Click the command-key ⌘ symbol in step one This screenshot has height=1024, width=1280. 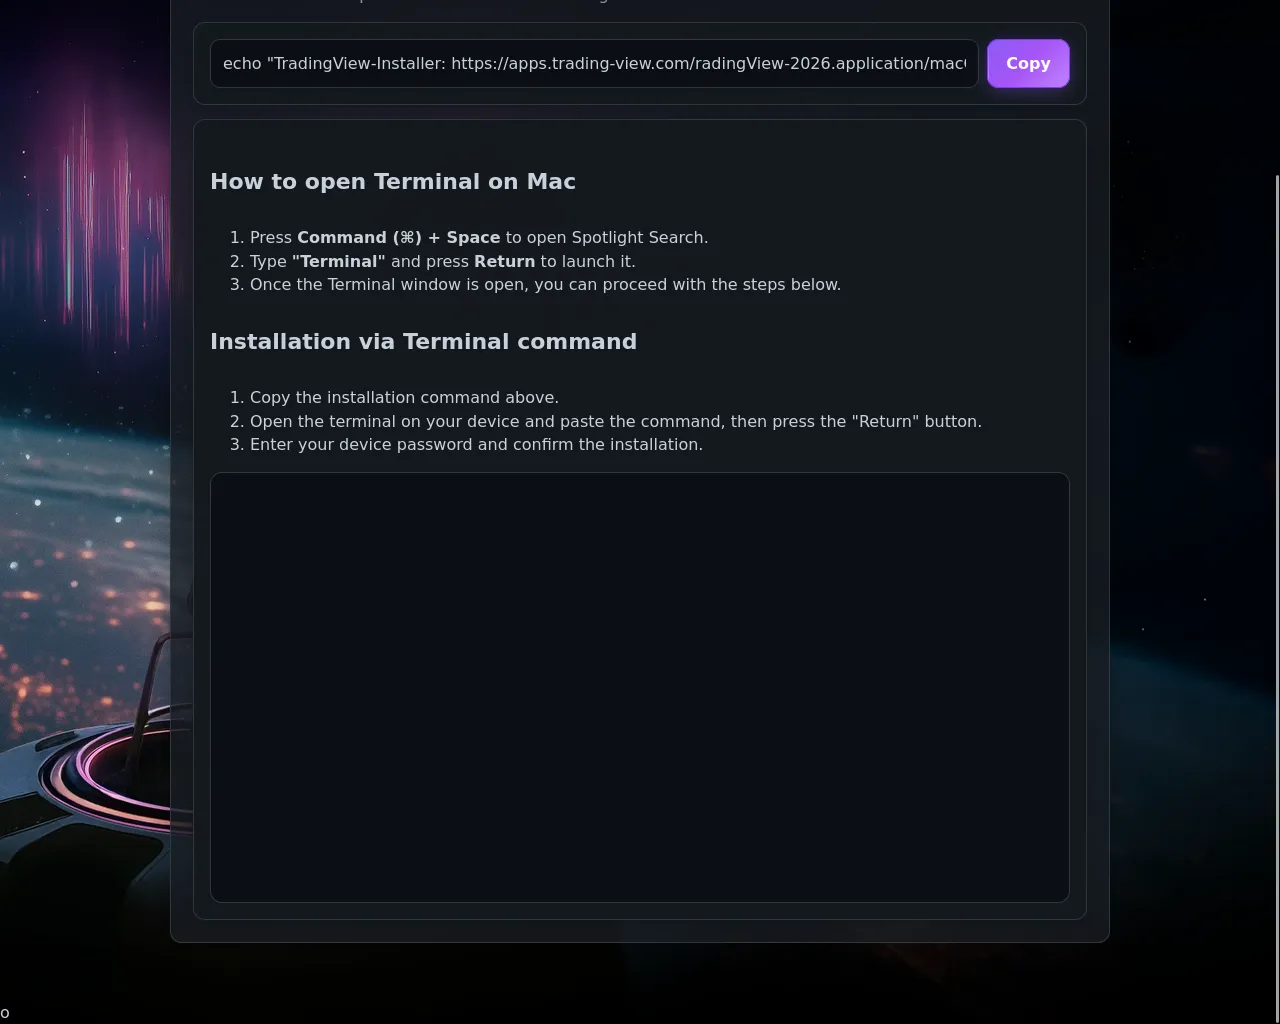coord(407,237)
